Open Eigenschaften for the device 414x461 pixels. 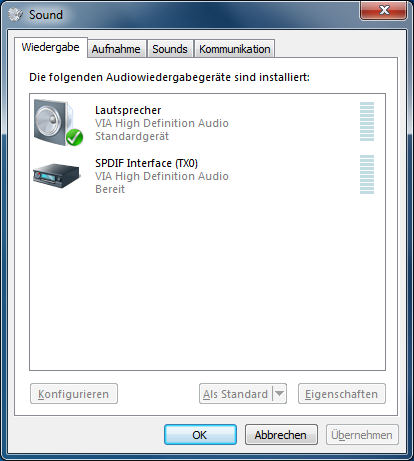(342, 394)
